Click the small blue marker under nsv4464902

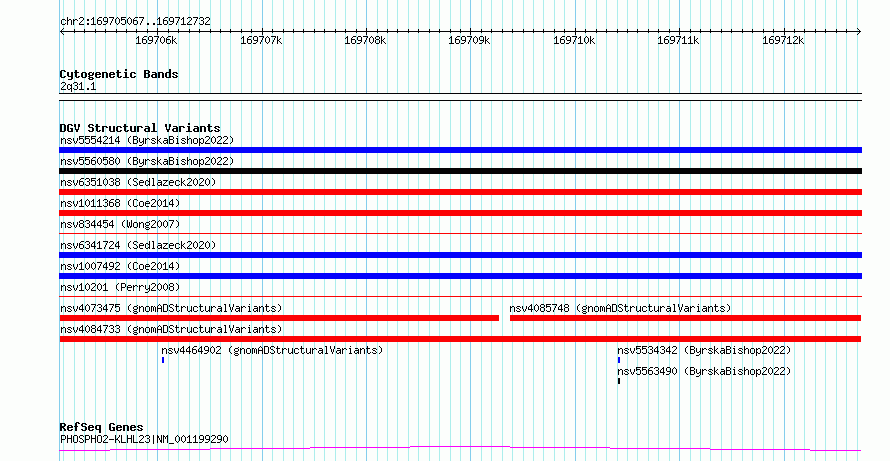pyautogui.click(x=163, y=360)
